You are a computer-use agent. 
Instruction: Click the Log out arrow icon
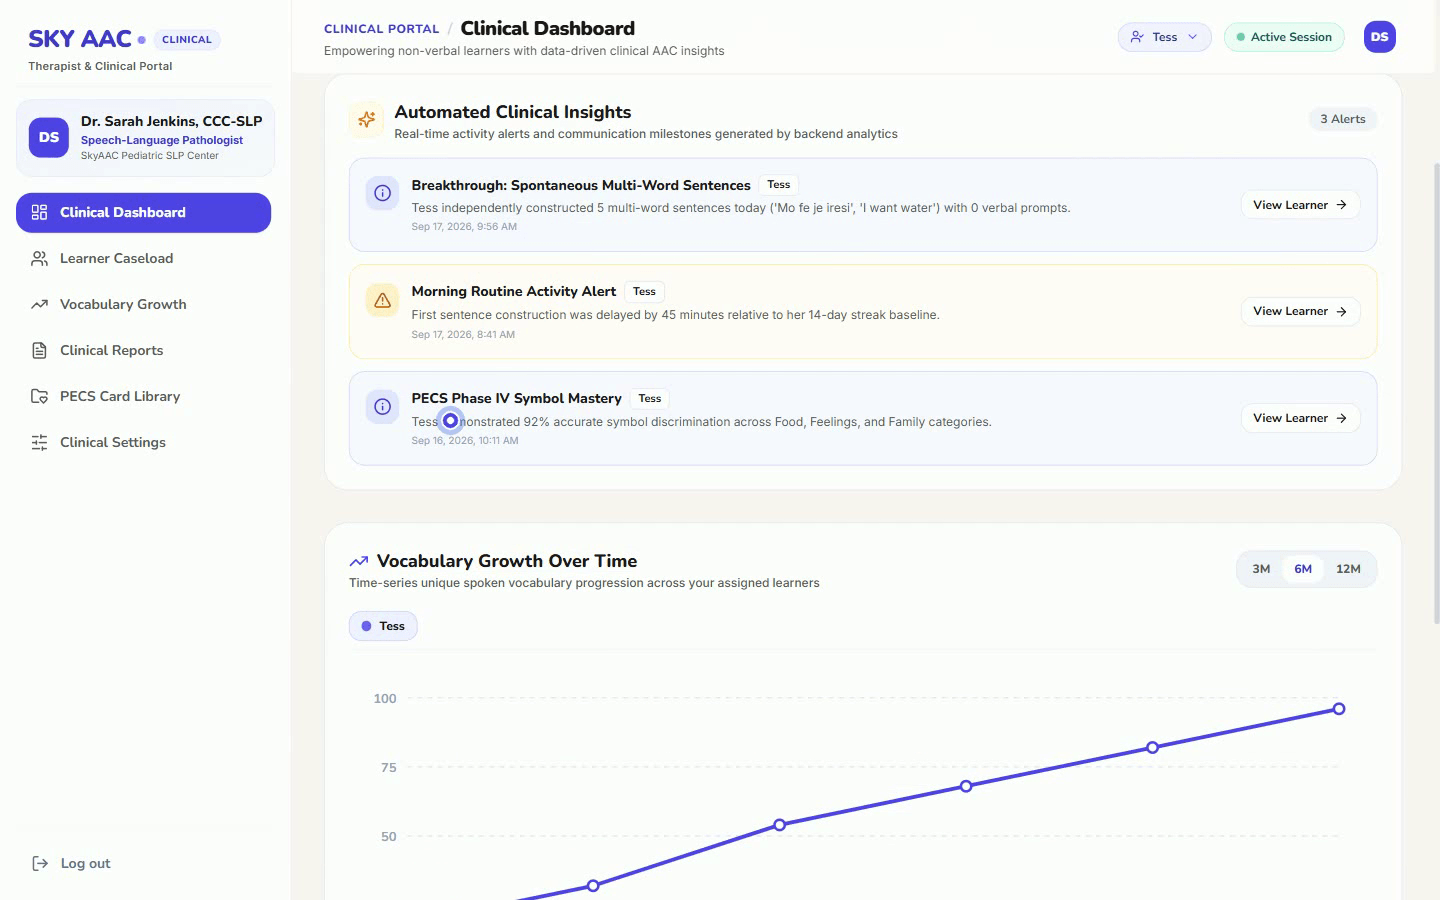pyautogui.click(x=40, y=863)
